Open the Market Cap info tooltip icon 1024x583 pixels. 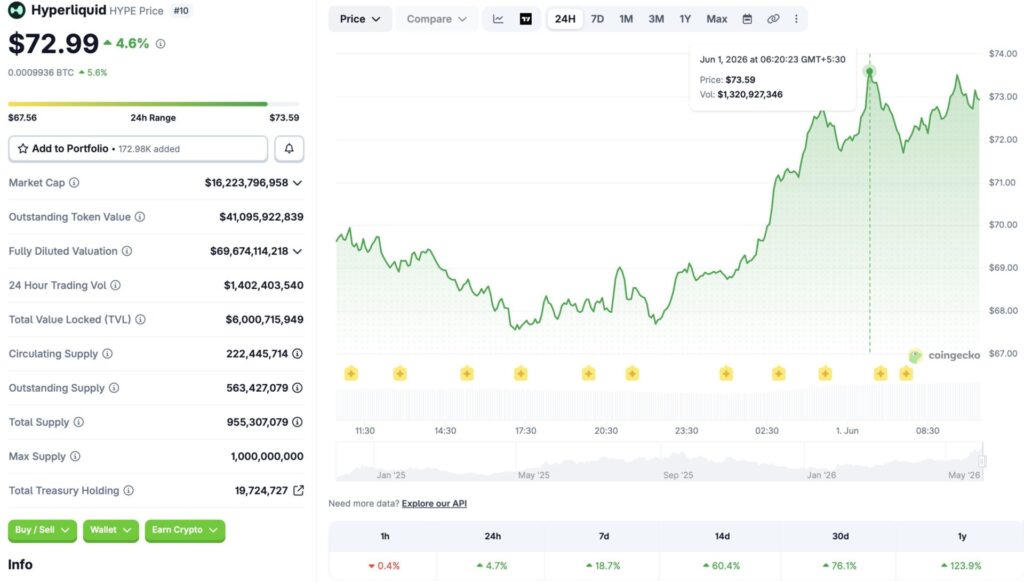tap(74, 183)
